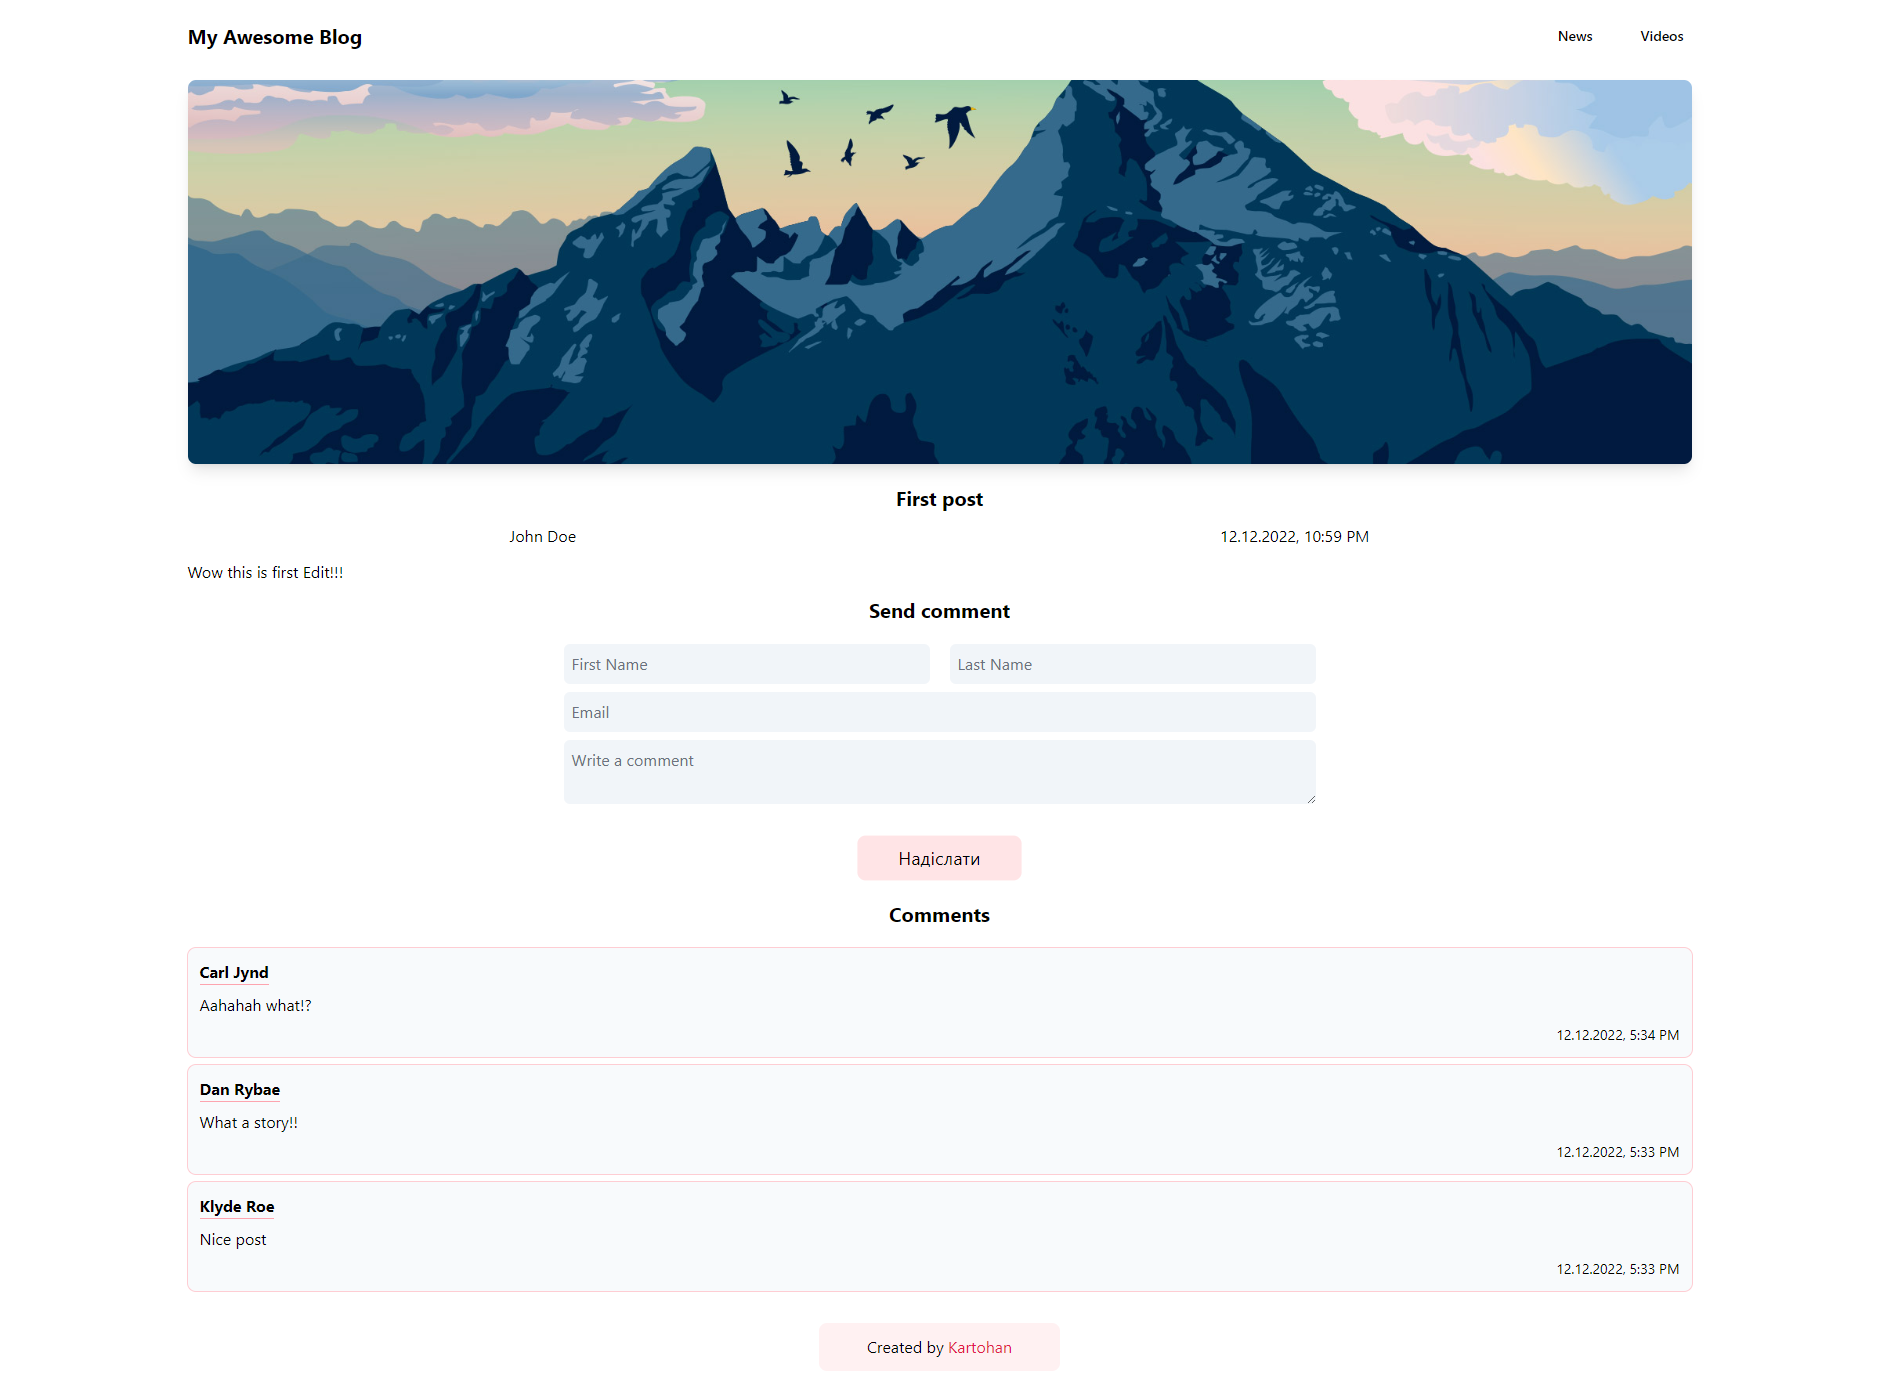Click commenter name Carl Jynd
This screenshot has width=1879, height=1383.
pyautogui.click(x=234, y=973)
